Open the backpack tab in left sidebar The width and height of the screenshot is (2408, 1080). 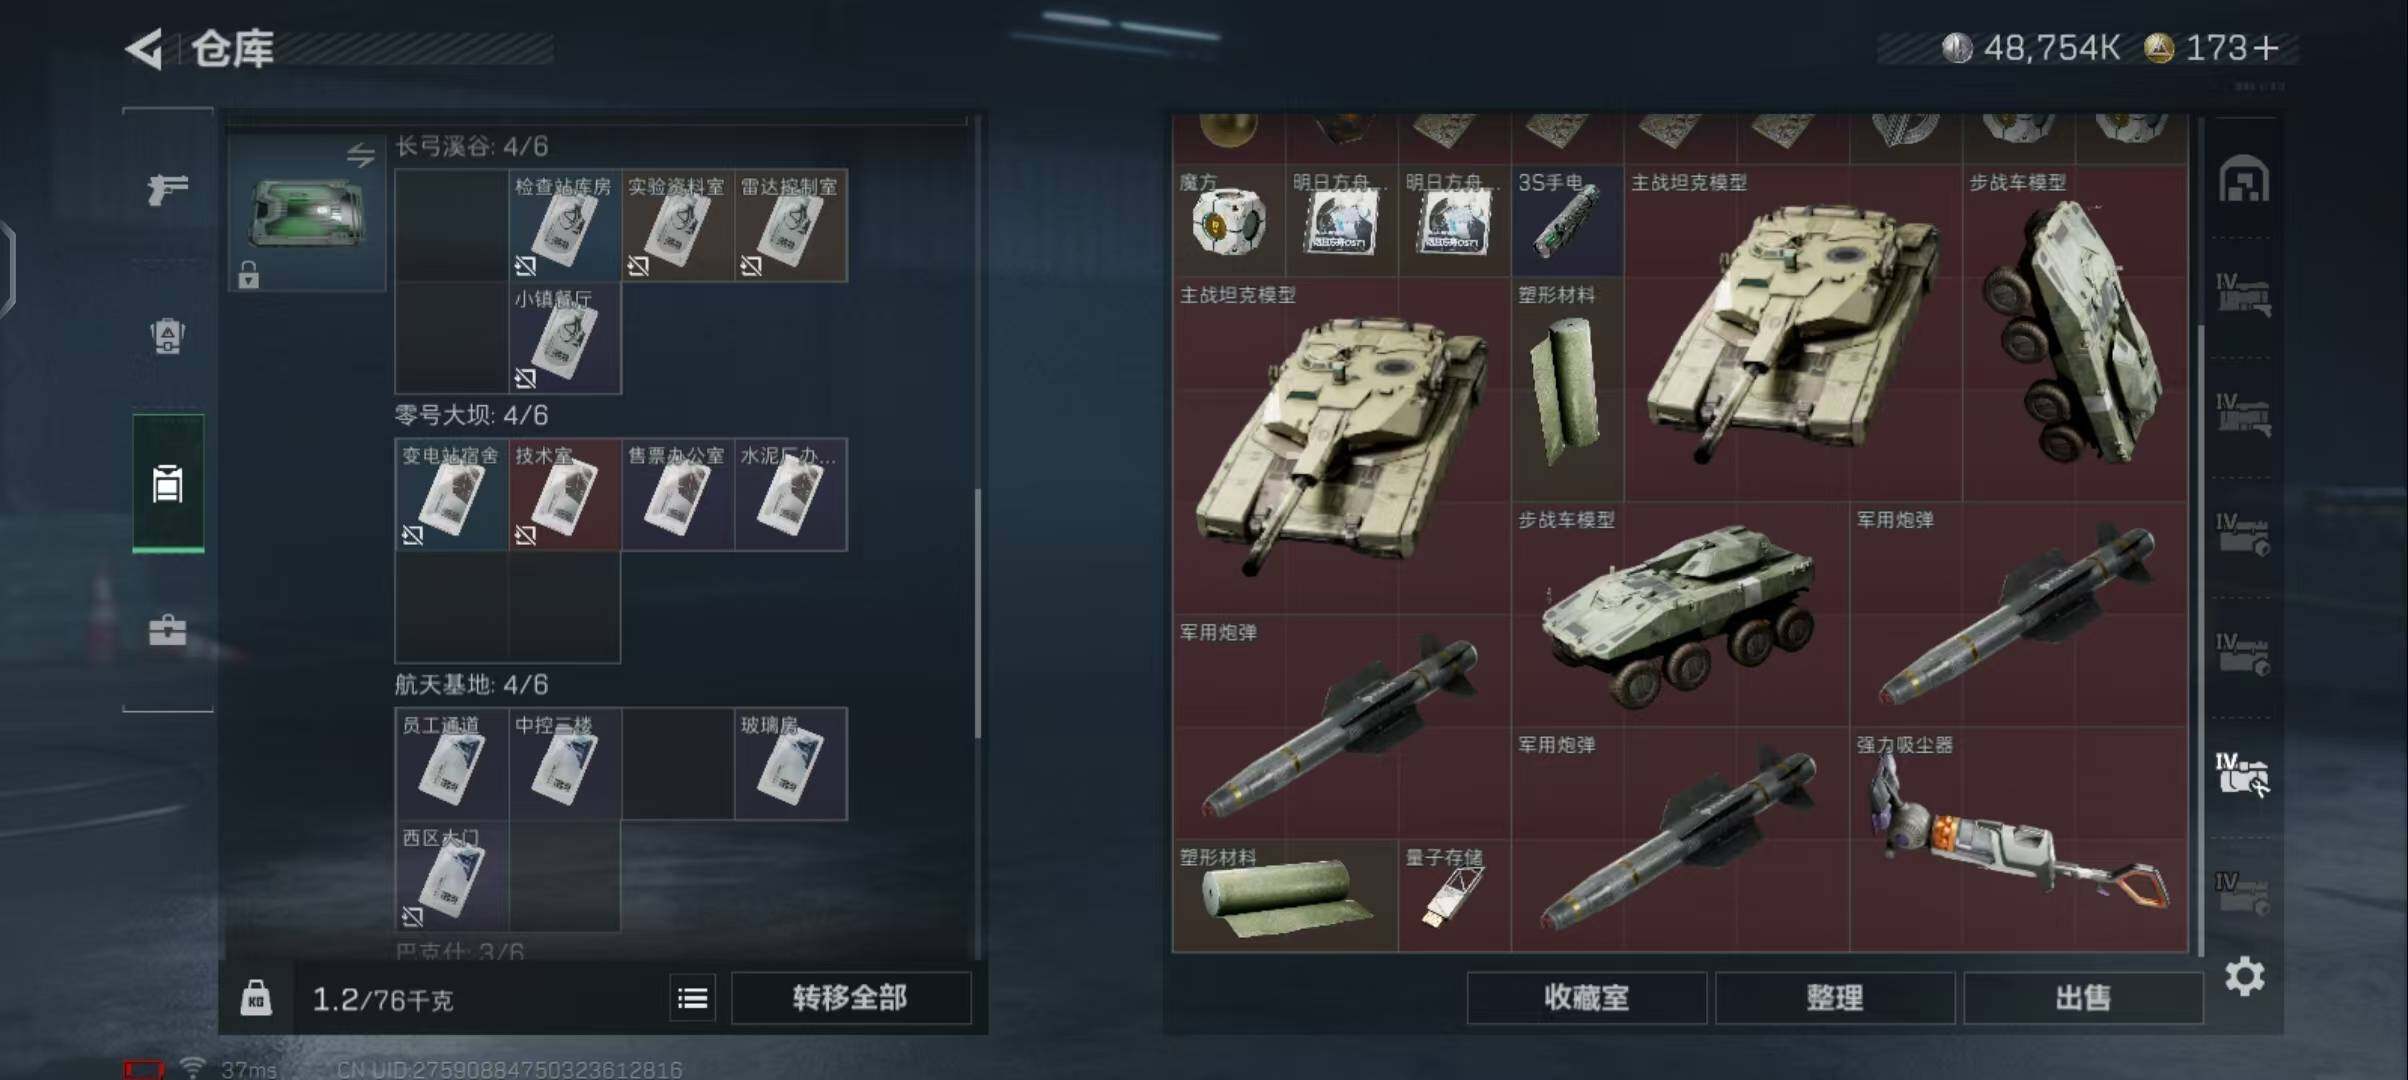[167, 336]
